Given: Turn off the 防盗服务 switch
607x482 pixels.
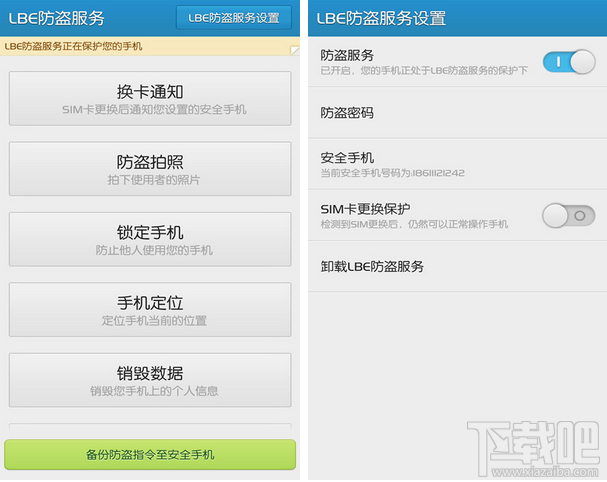Looking at the screenshot, I should click(x=569, y=62).
